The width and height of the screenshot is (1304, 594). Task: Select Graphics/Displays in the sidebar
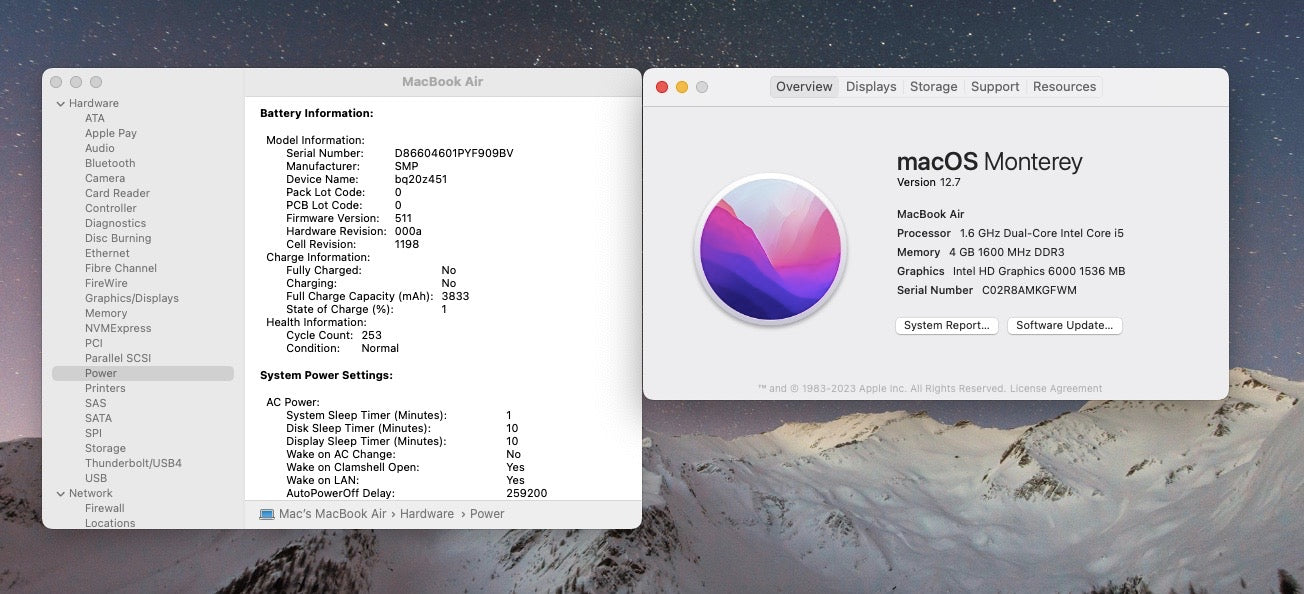click(x=132, y=298)
